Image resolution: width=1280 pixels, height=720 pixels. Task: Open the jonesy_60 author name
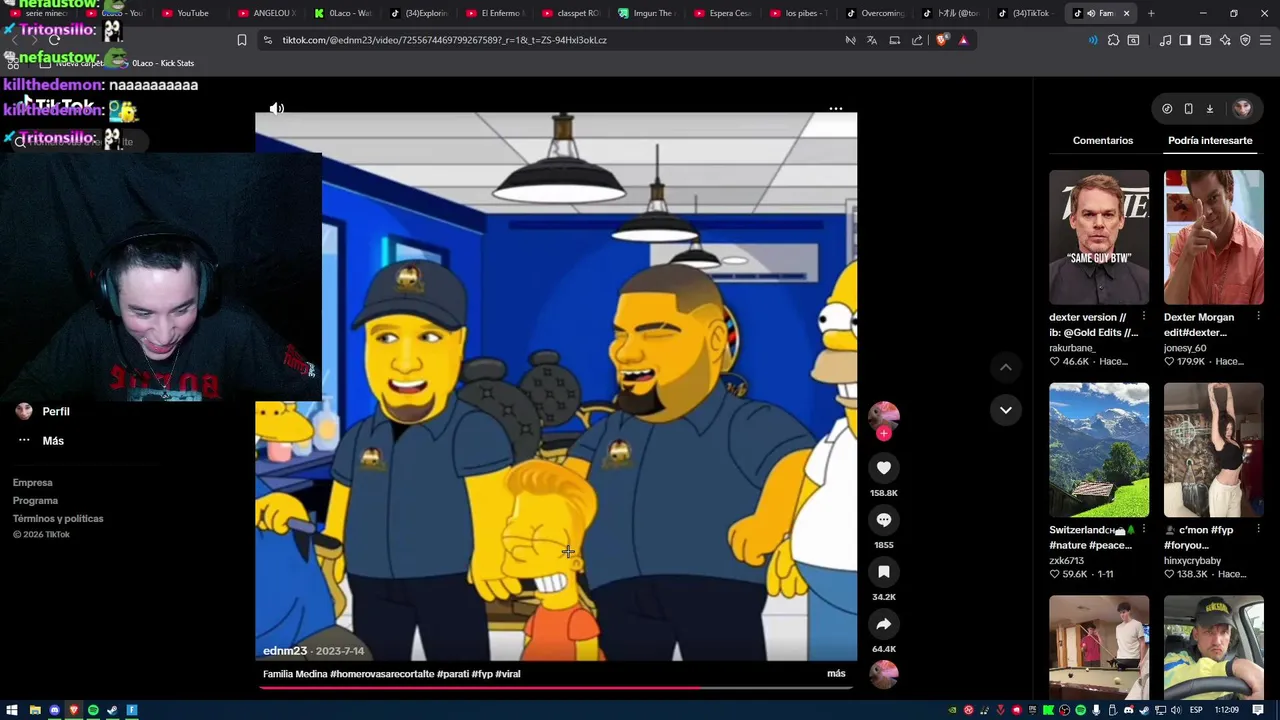pyautogui.click(x=1185, y=348)
